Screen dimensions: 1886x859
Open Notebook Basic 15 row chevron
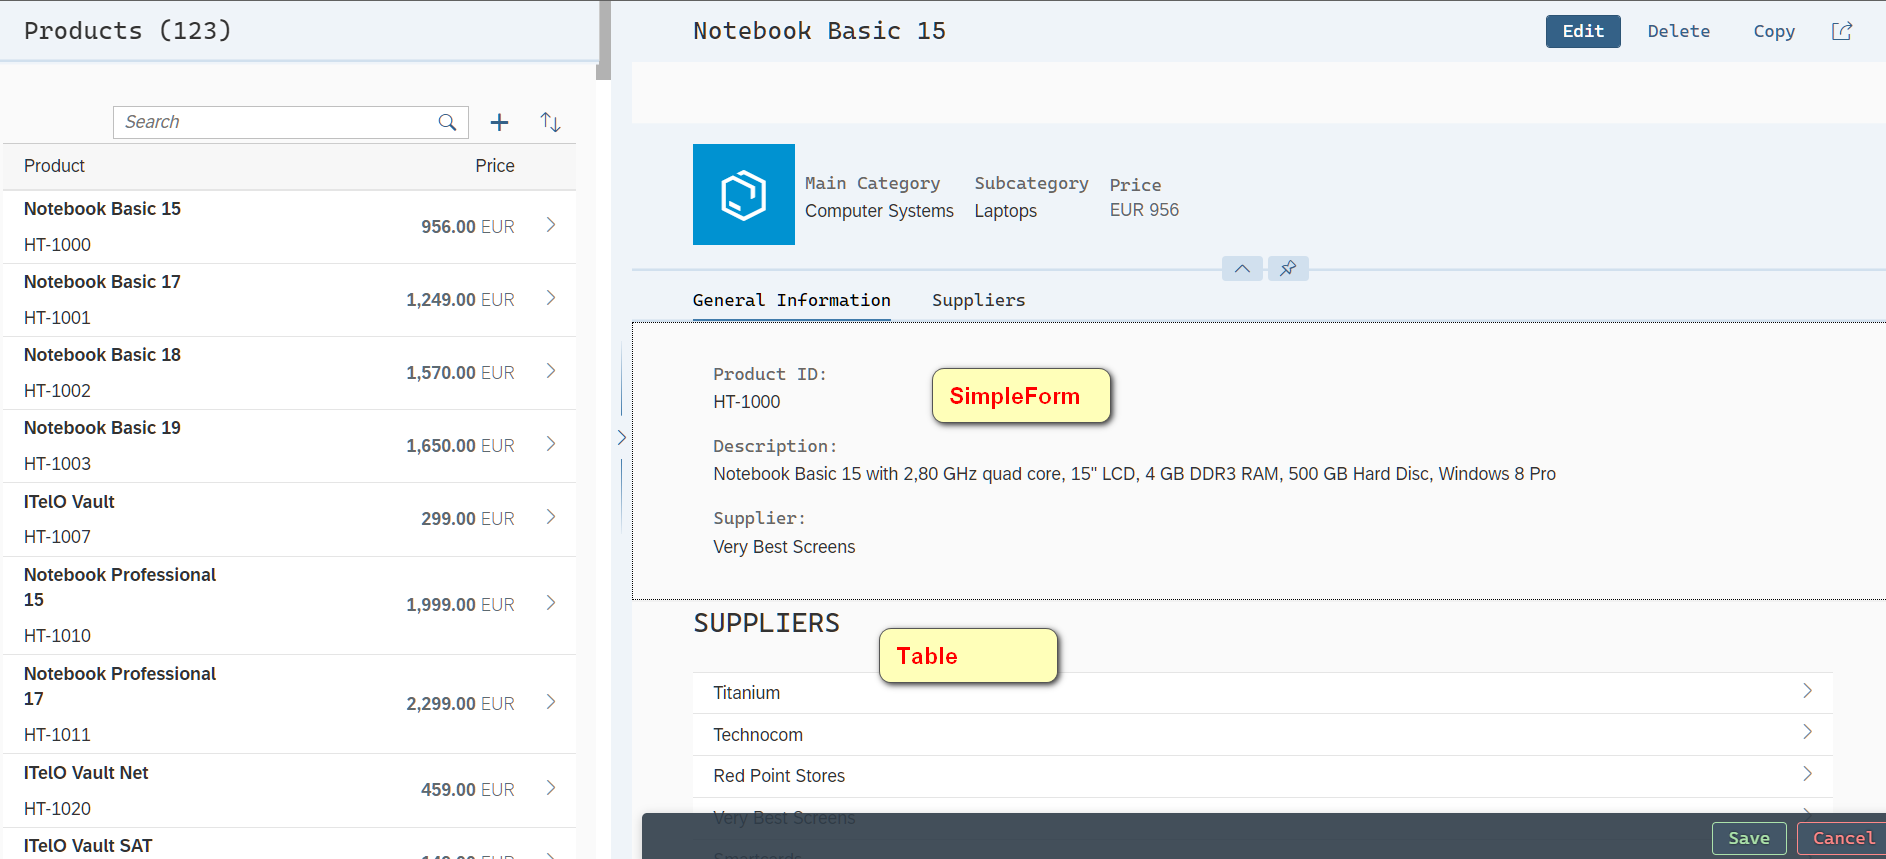[x=551, y=225]
